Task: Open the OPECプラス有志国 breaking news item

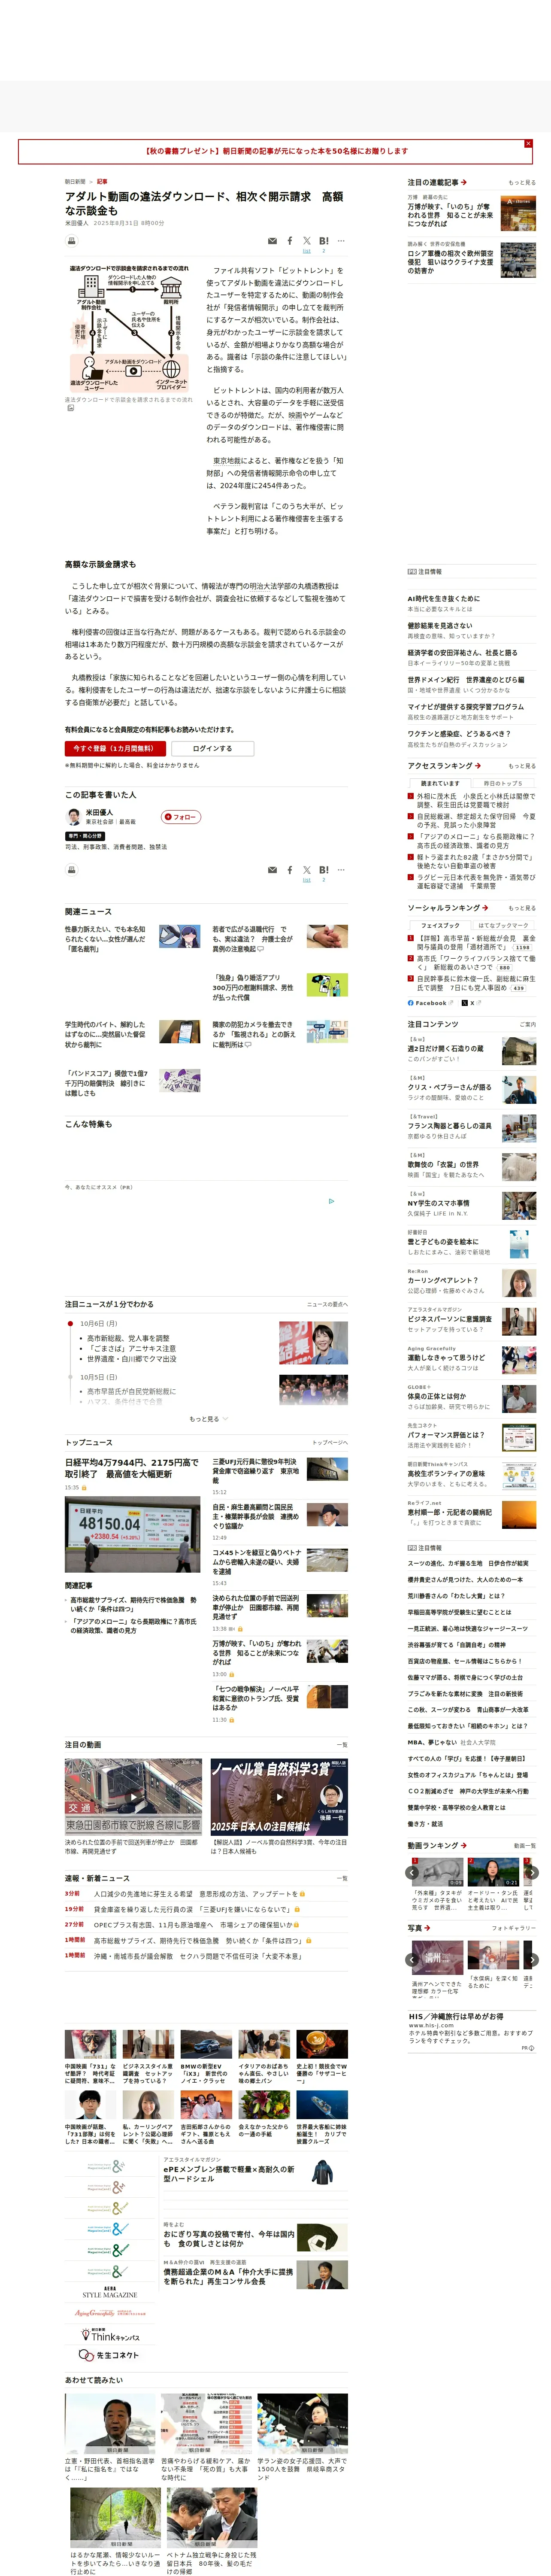Action: 193,1925
